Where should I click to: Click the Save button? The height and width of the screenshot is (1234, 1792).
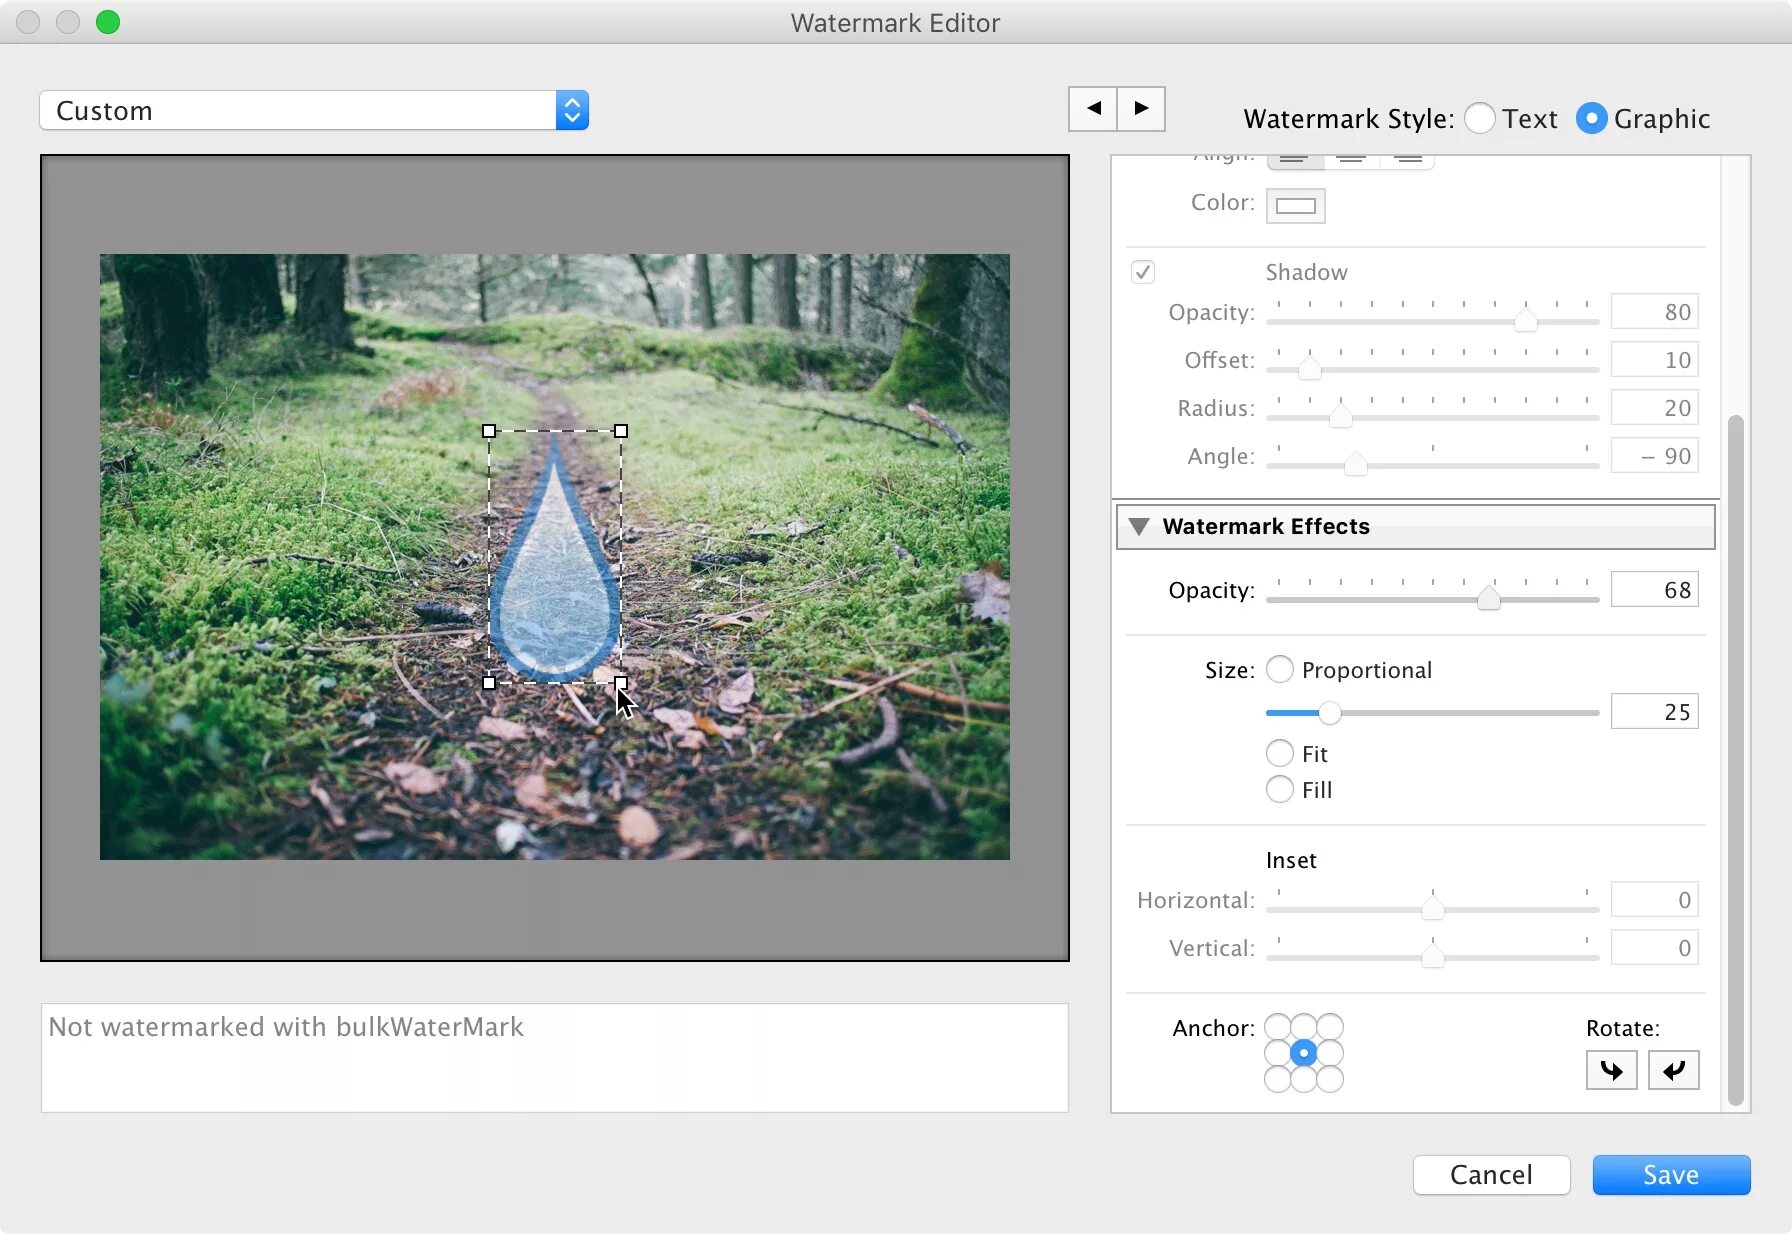(1671, 1175)
